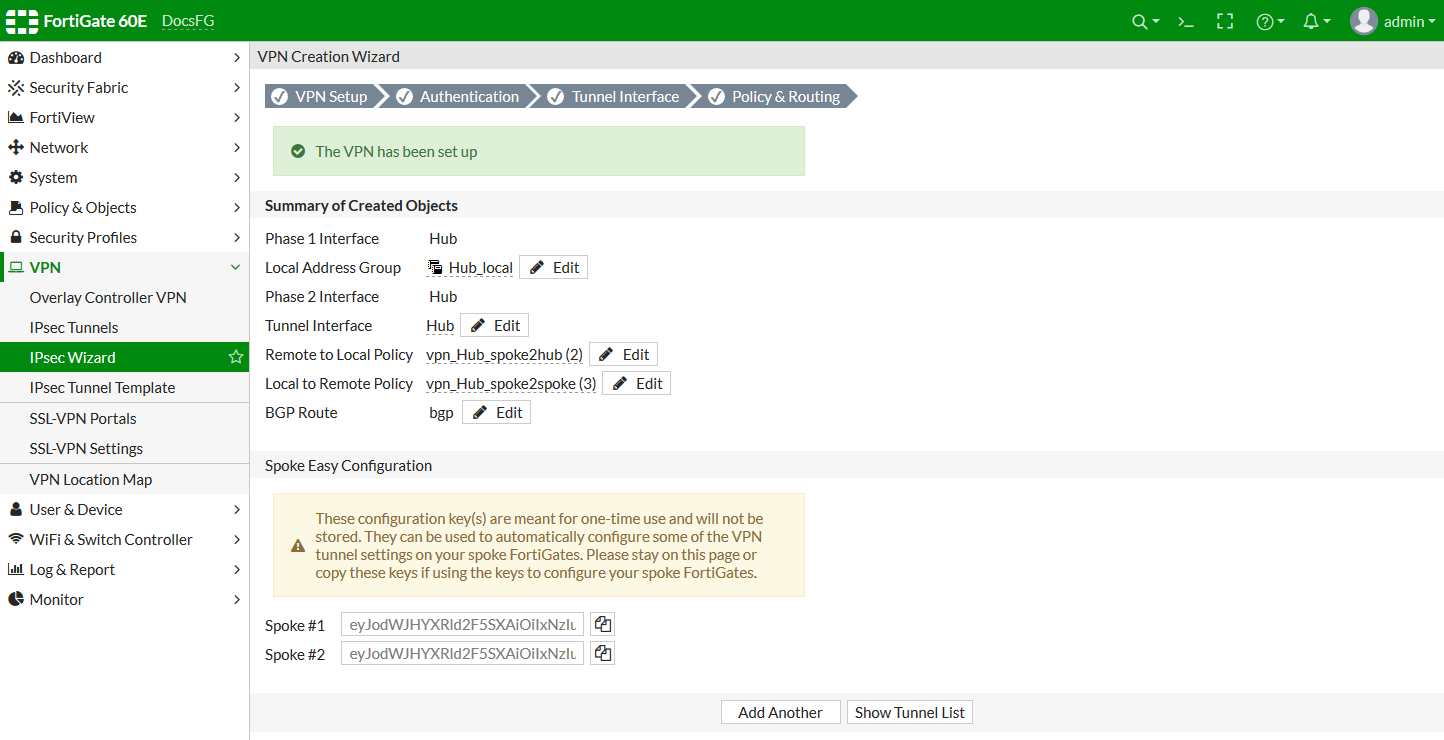The height and width of the screenshot is (740, 1444).
Task: Open the search tool in the top bar
Action: click(1140, 20)
